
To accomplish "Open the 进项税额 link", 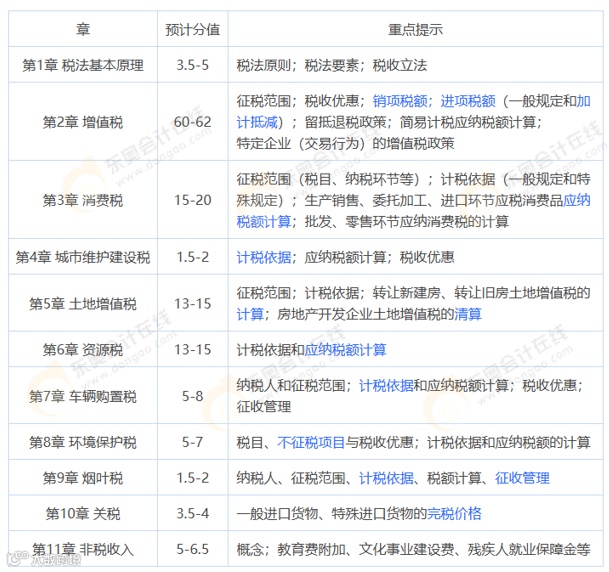I will (468, 101).
